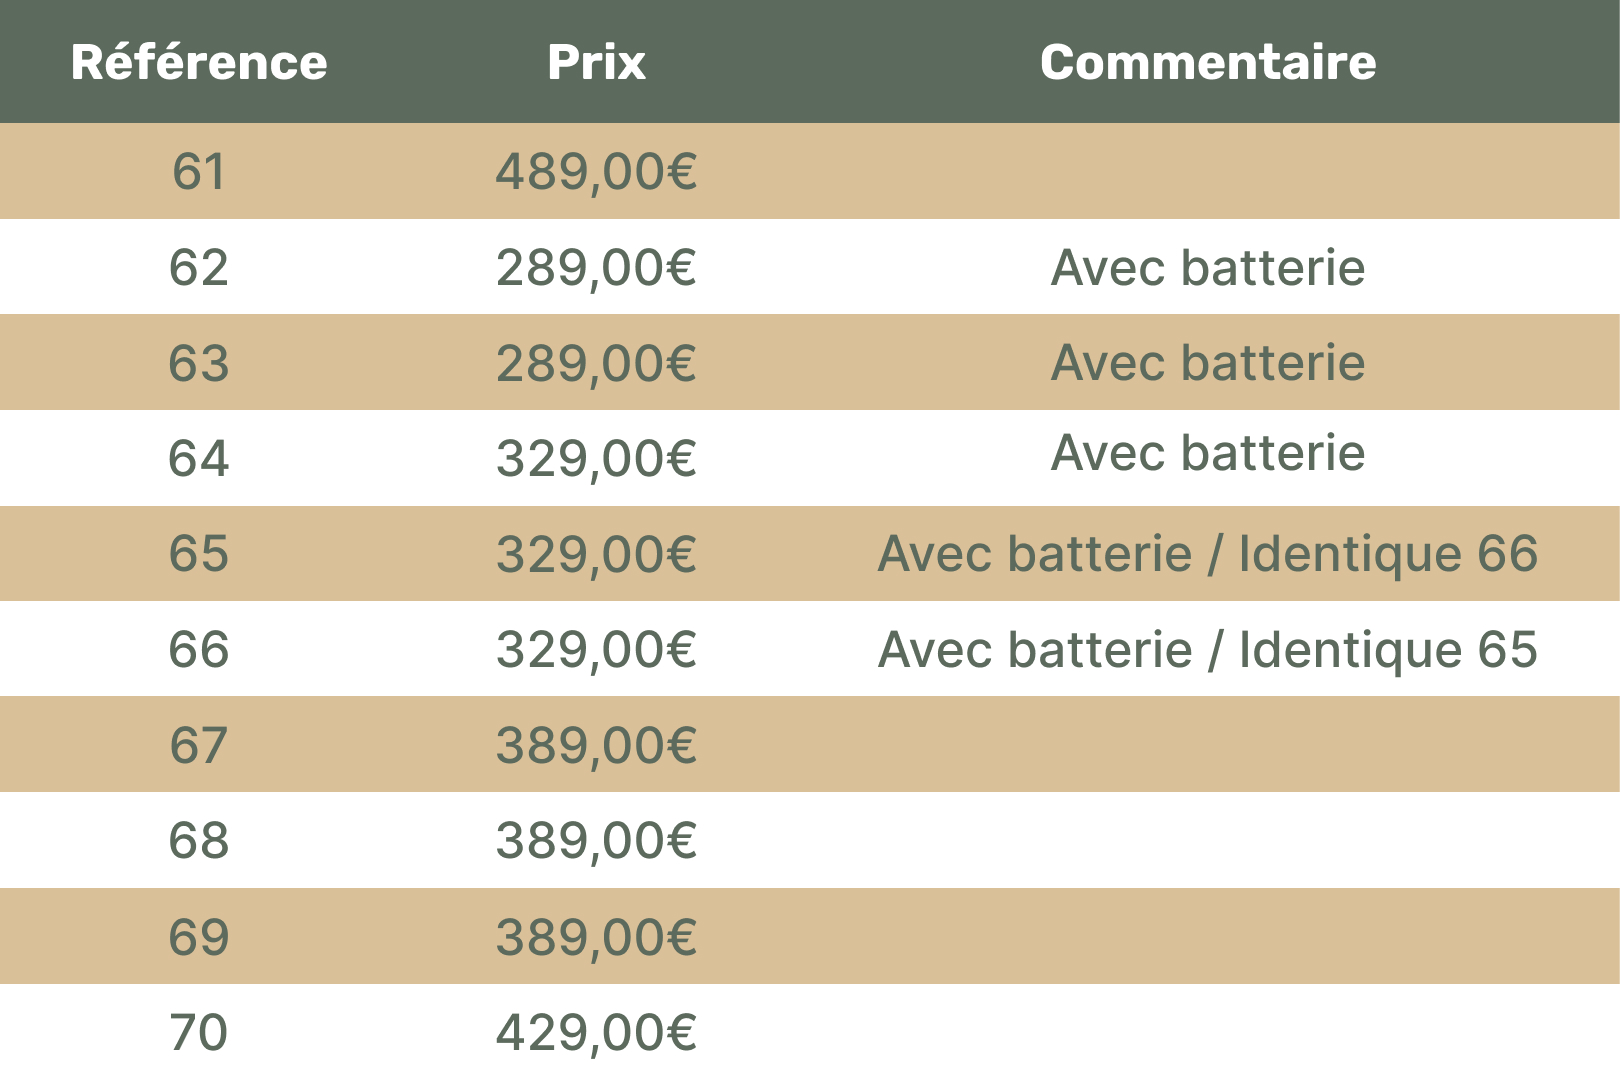
Task: Select reference number 70 cell
Action: (x=199, y=1032)
